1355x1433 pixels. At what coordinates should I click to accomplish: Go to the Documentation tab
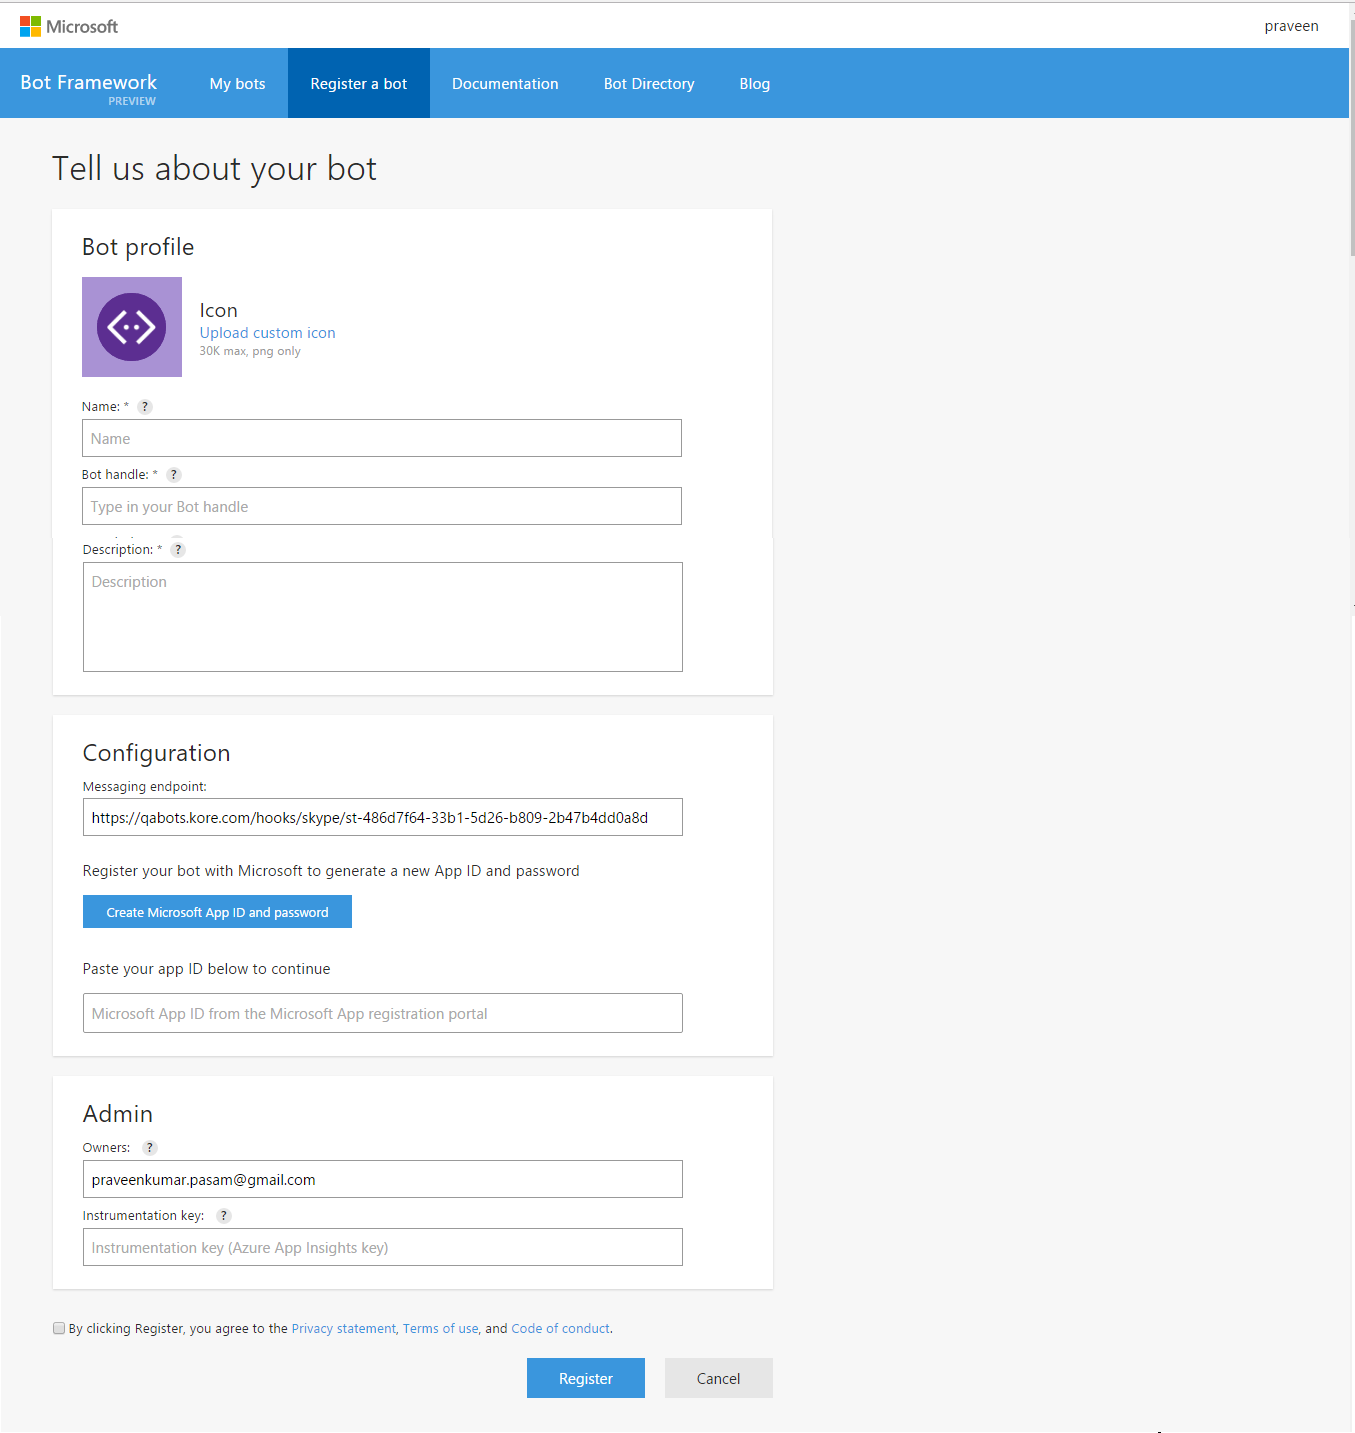coord(505,84)
